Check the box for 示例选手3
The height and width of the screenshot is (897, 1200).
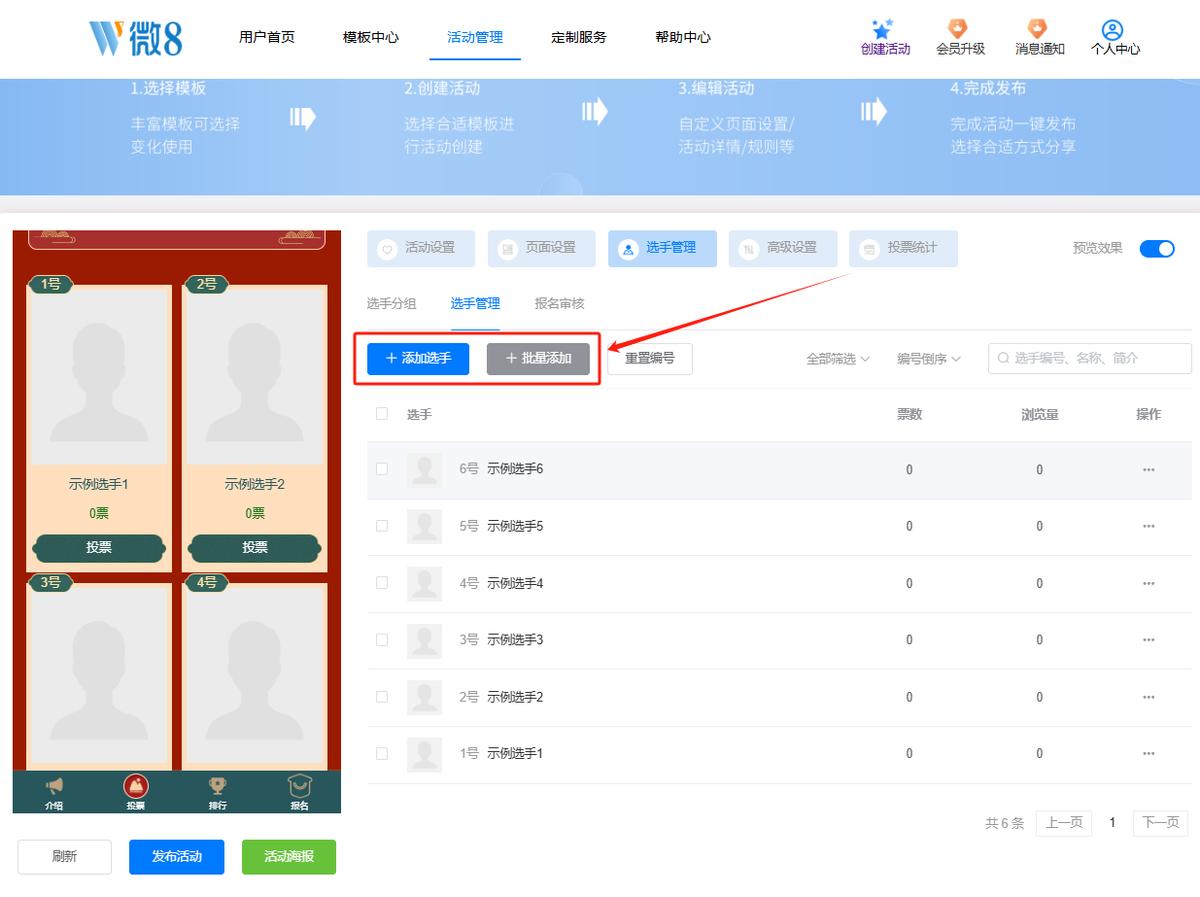(382, 640)
